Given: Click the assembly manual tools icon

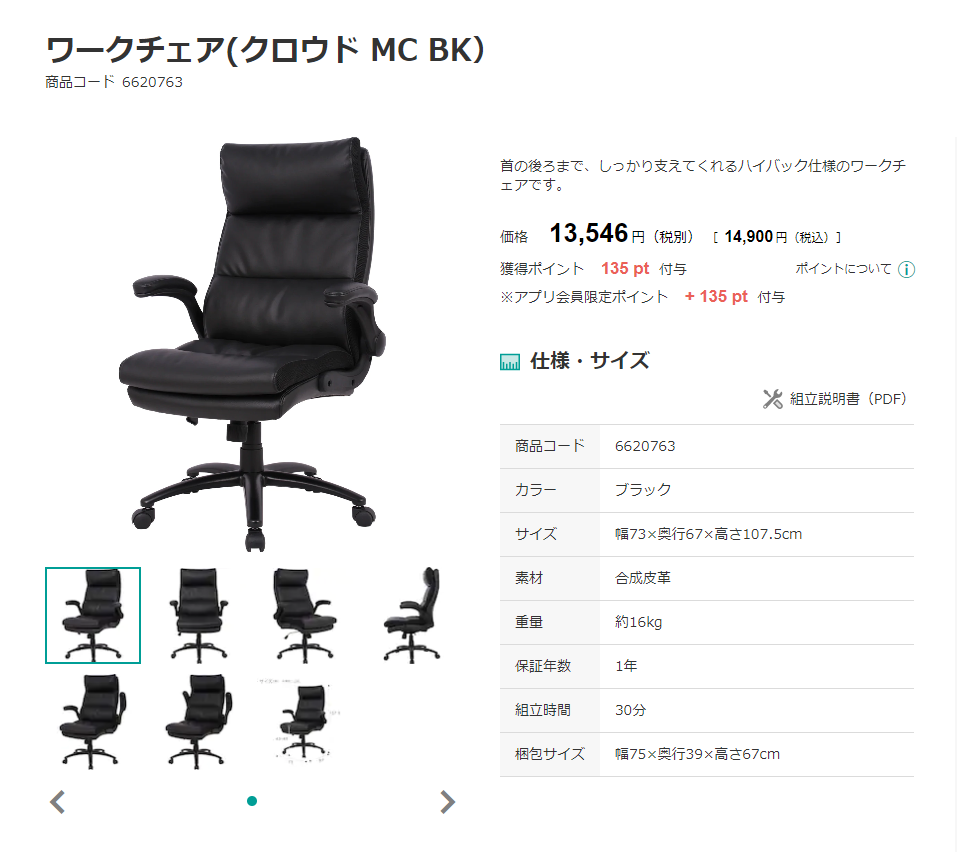Looking at the screenshot, I should pyautogui.click(x=773, y=399).
